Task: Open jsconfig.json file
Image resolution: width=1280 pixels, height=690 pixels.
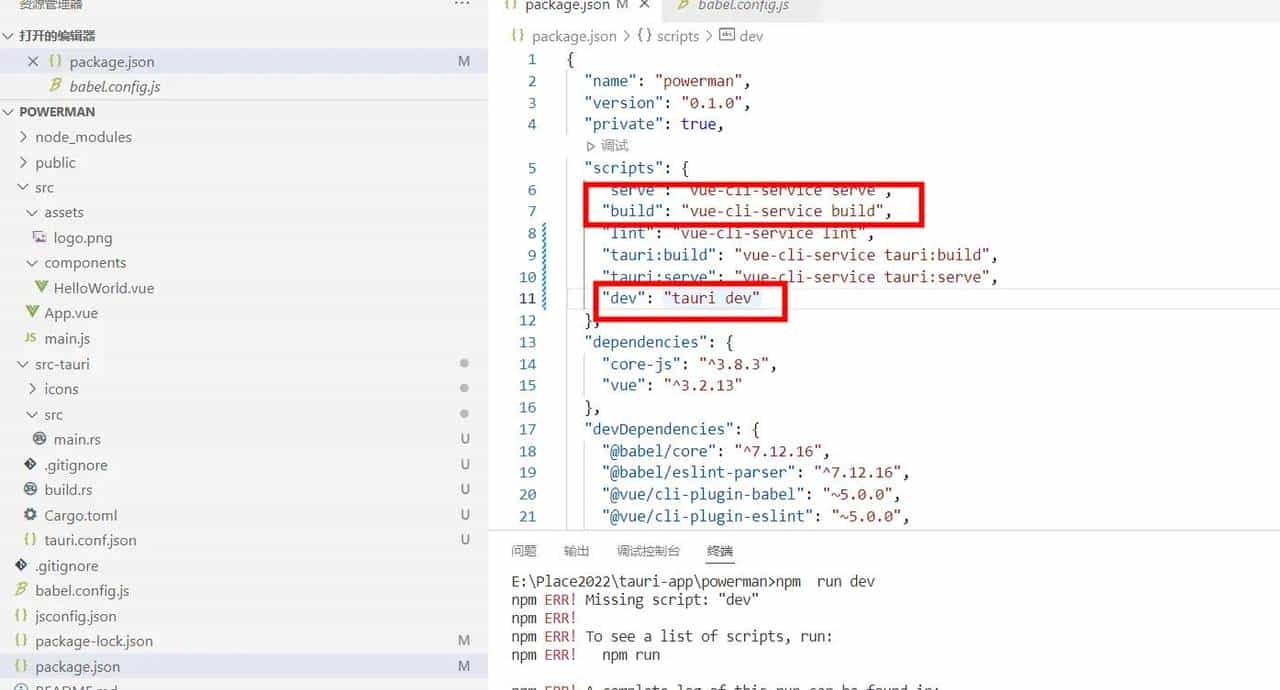Action: click(76, 616)
